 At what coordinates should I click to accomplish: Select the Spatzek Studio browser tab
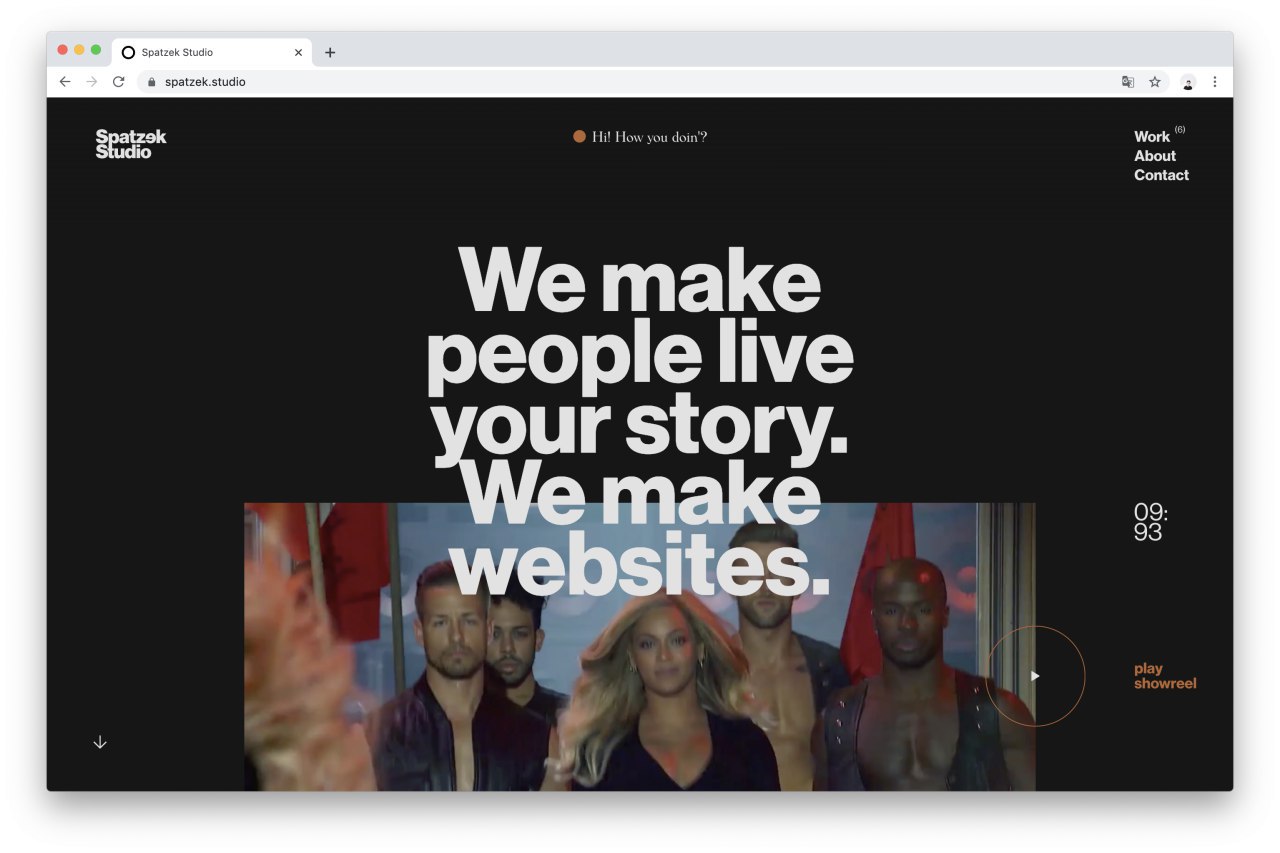tap(212, 52)
